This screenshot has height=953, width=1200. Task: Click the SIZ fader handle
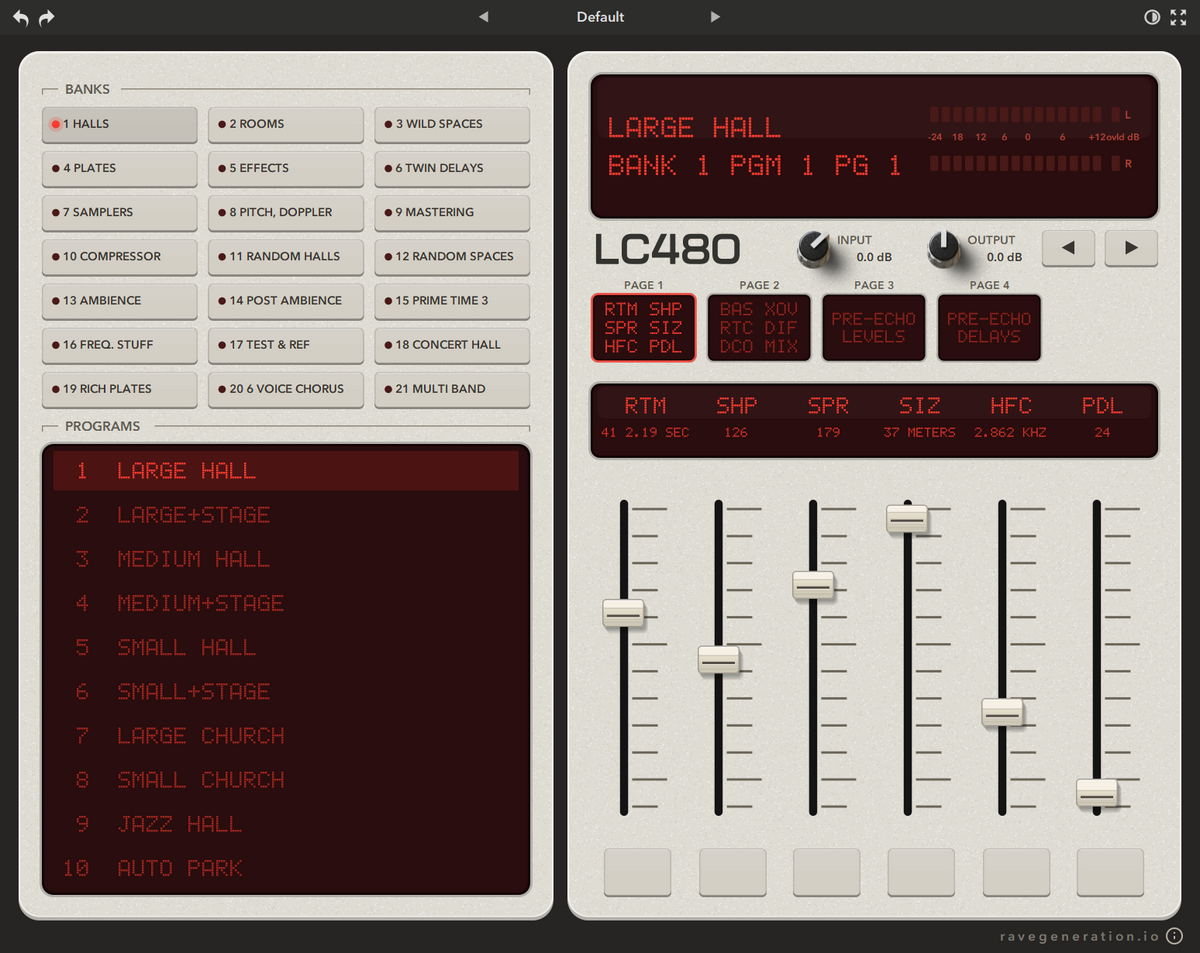click(x=907, y=519)
